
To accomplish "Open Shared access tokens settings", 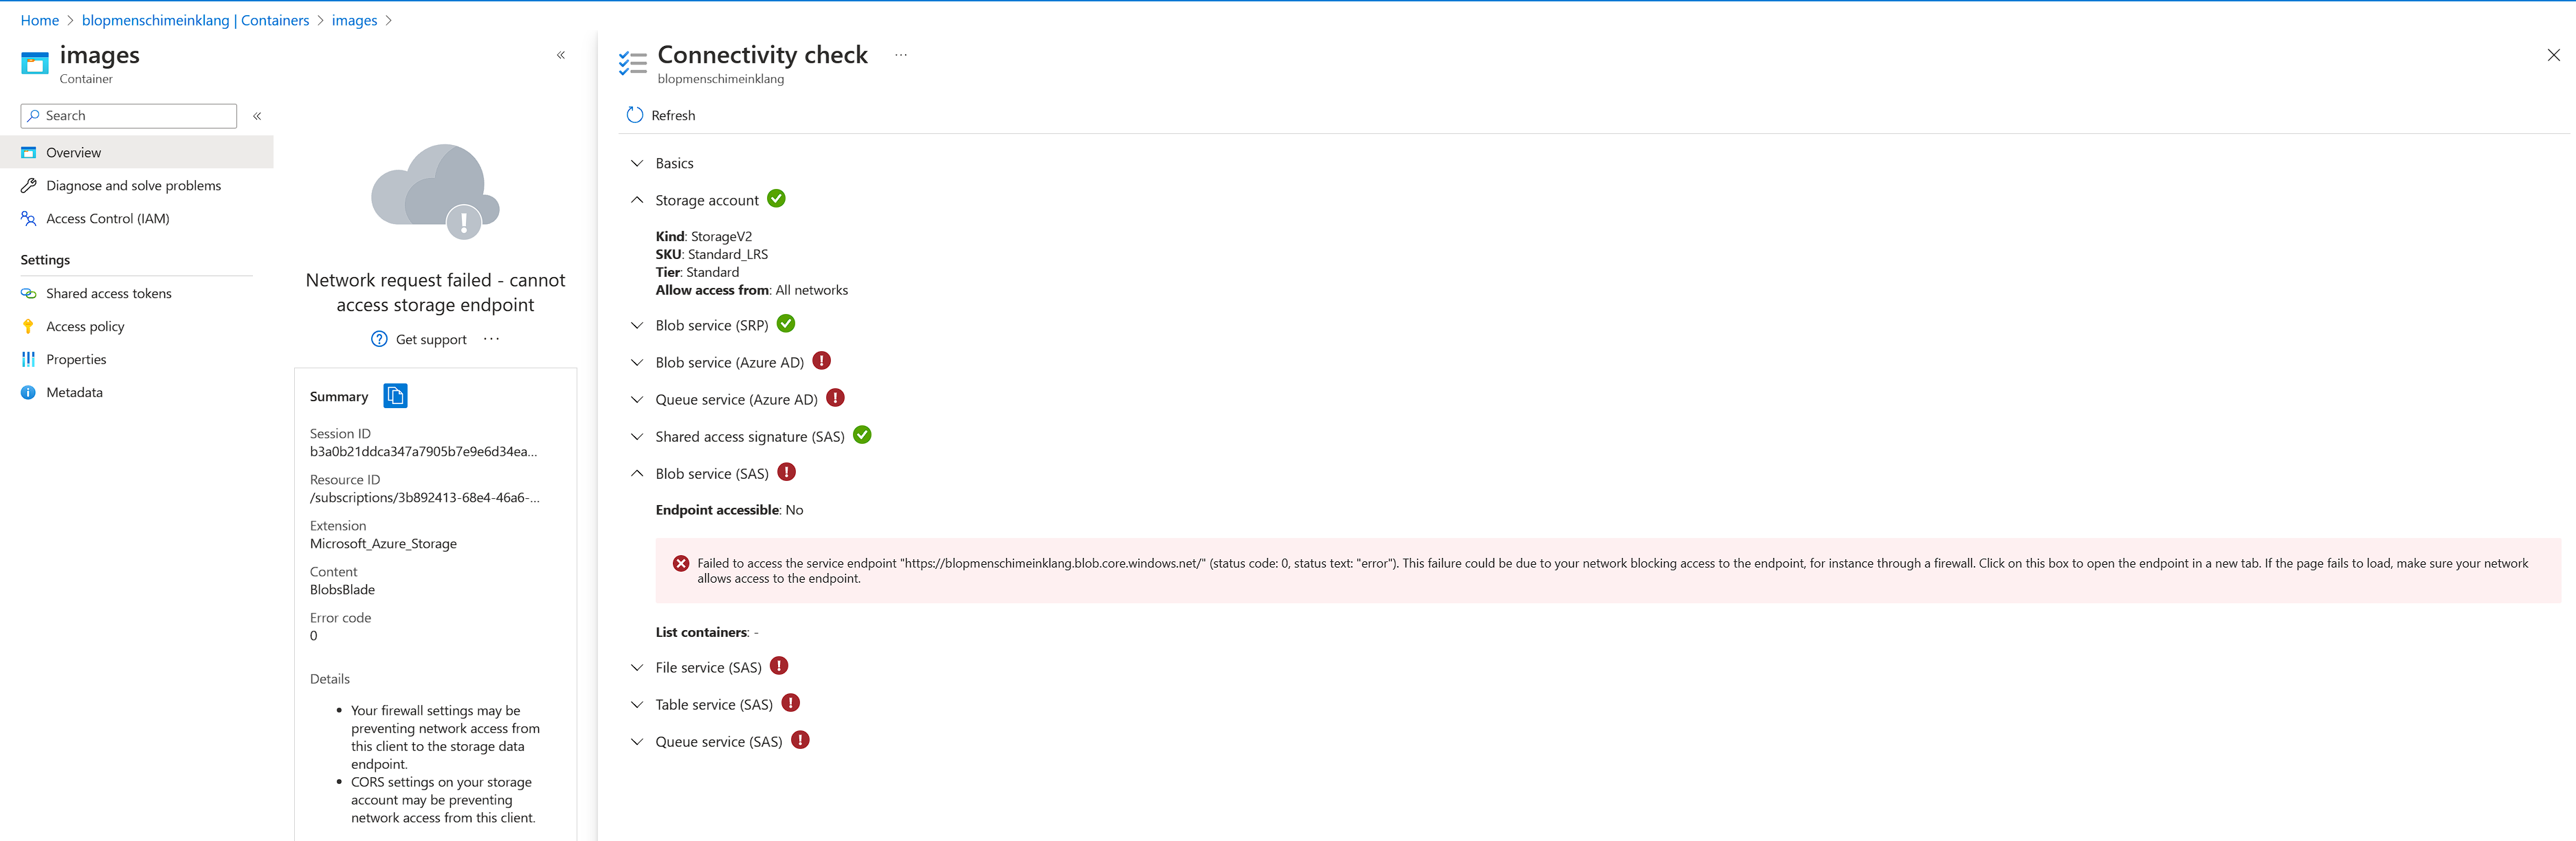I will (108, 293).
